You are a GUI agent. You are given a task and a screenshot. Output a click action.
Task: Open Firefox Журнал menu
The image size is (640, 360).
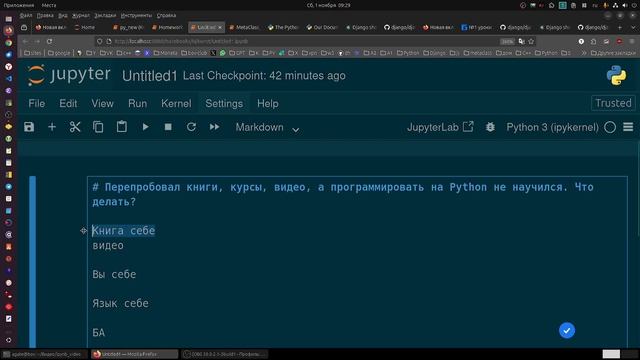tap(80, 16)
